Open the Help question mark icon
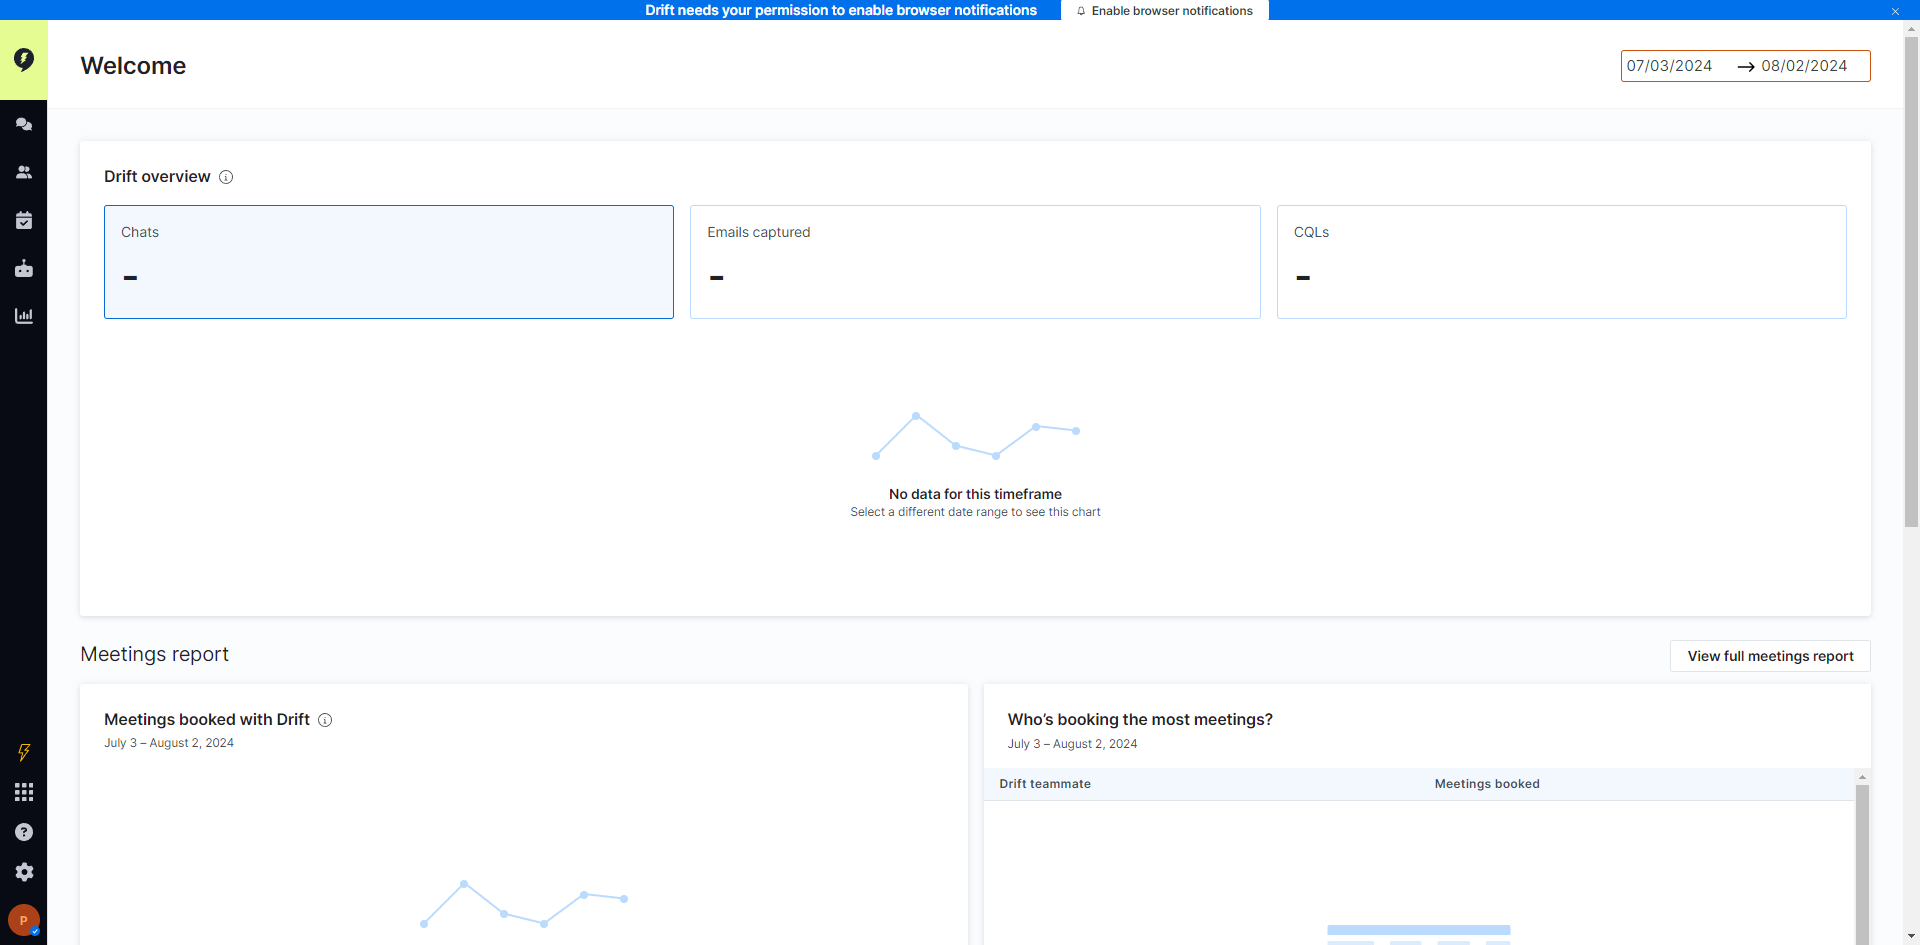The width and height of the screenshot is (1920, 945). click(x=24, y=832)
